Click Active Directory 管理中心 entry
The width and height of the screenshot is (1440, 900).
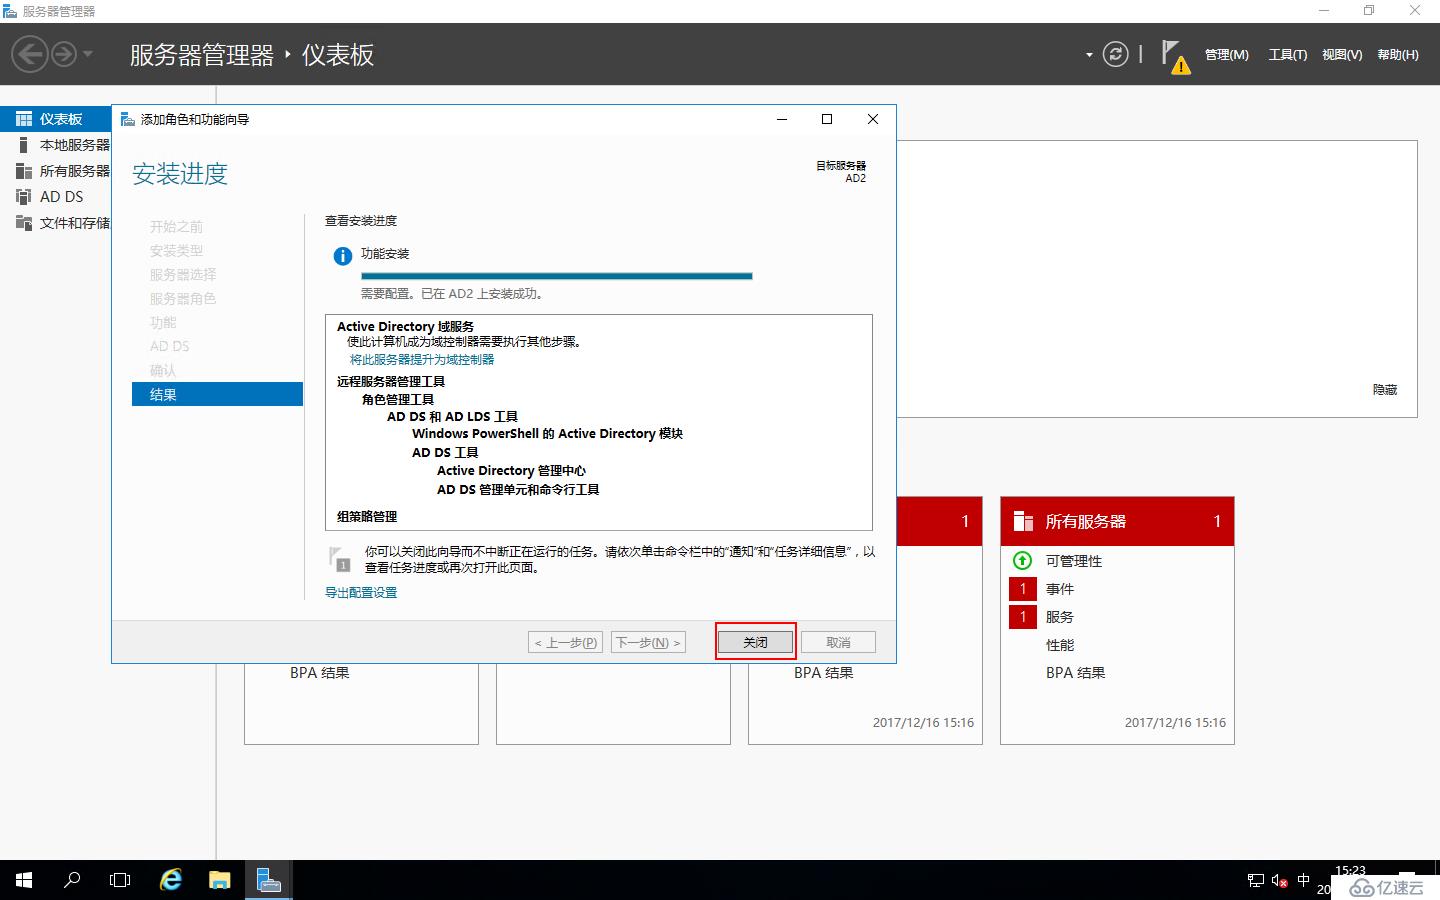[511, 470]
